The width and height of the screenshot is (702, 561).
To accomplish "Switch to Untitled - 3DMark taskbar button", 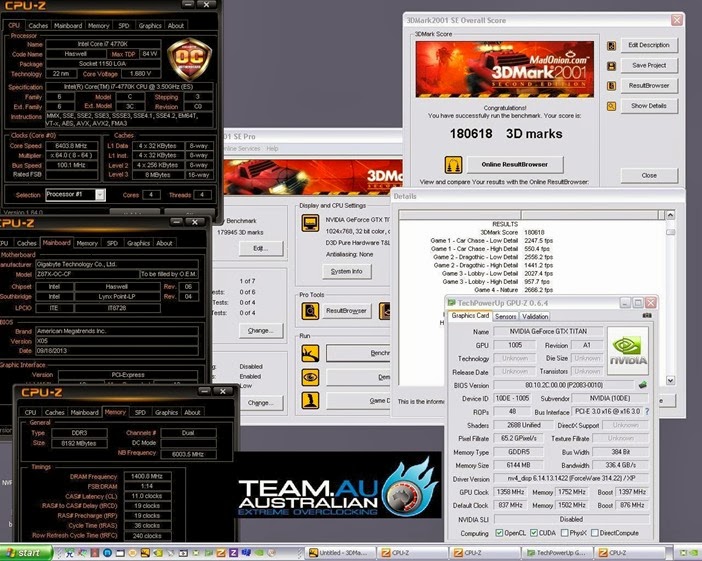I will [x=341, y=553].
